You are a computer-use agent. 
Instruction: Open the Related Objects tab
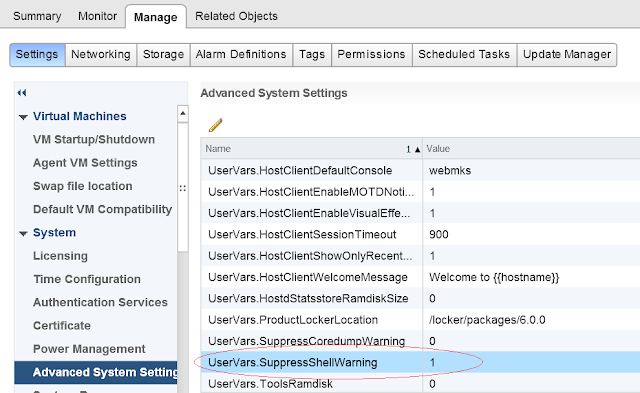coord(236,16)
